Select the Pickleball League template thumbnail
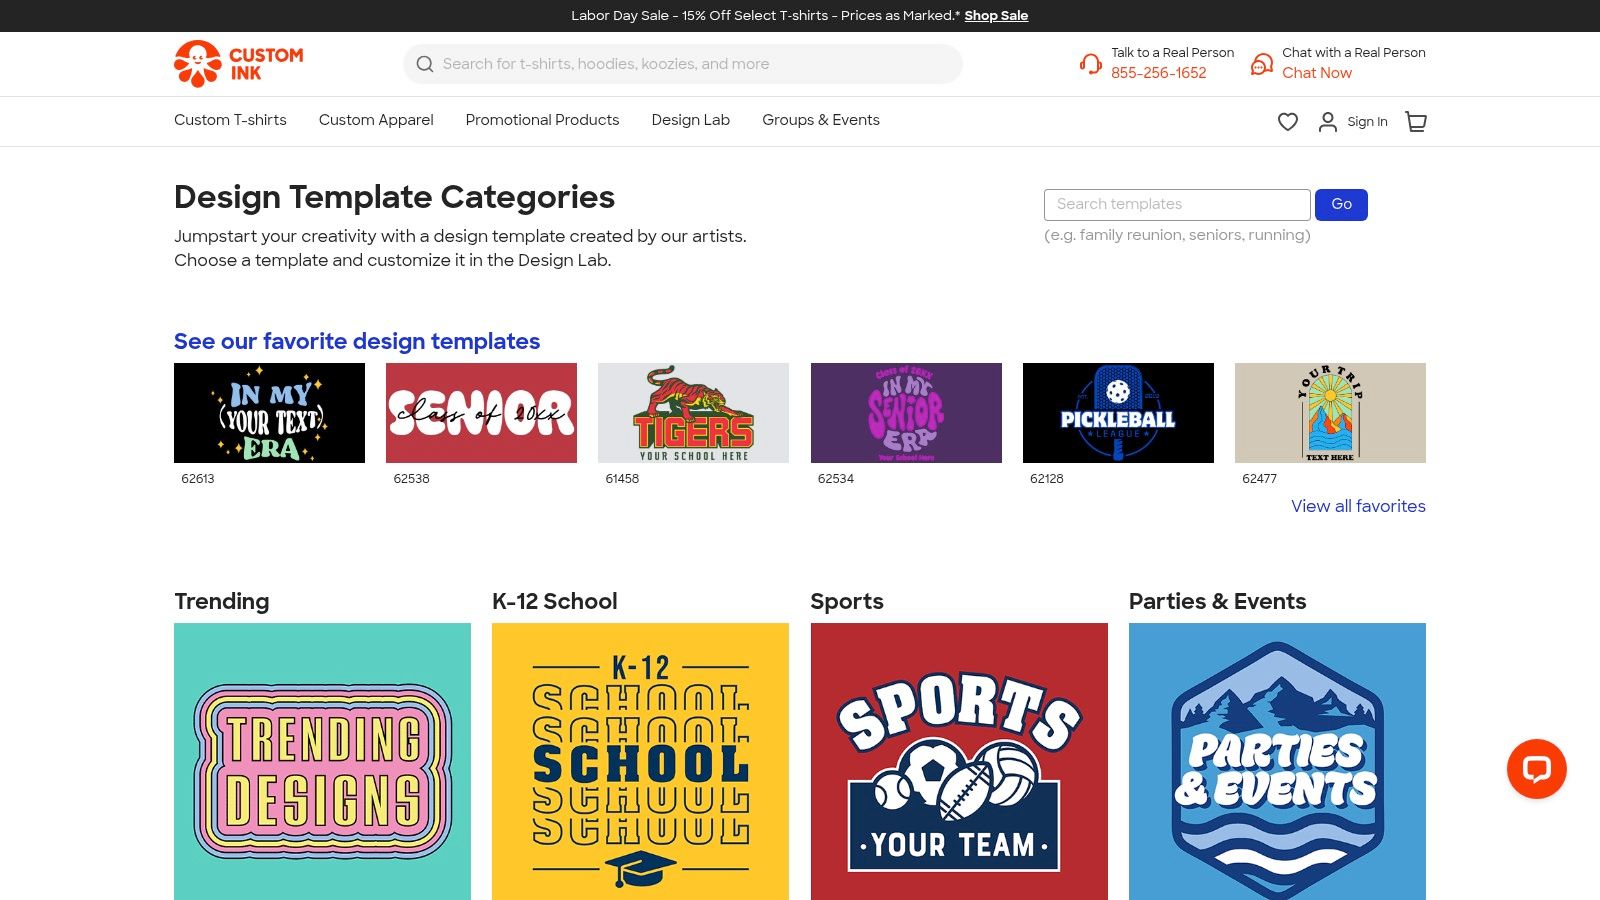Viewport: 1600px width, 900px height. (1118, 413)
